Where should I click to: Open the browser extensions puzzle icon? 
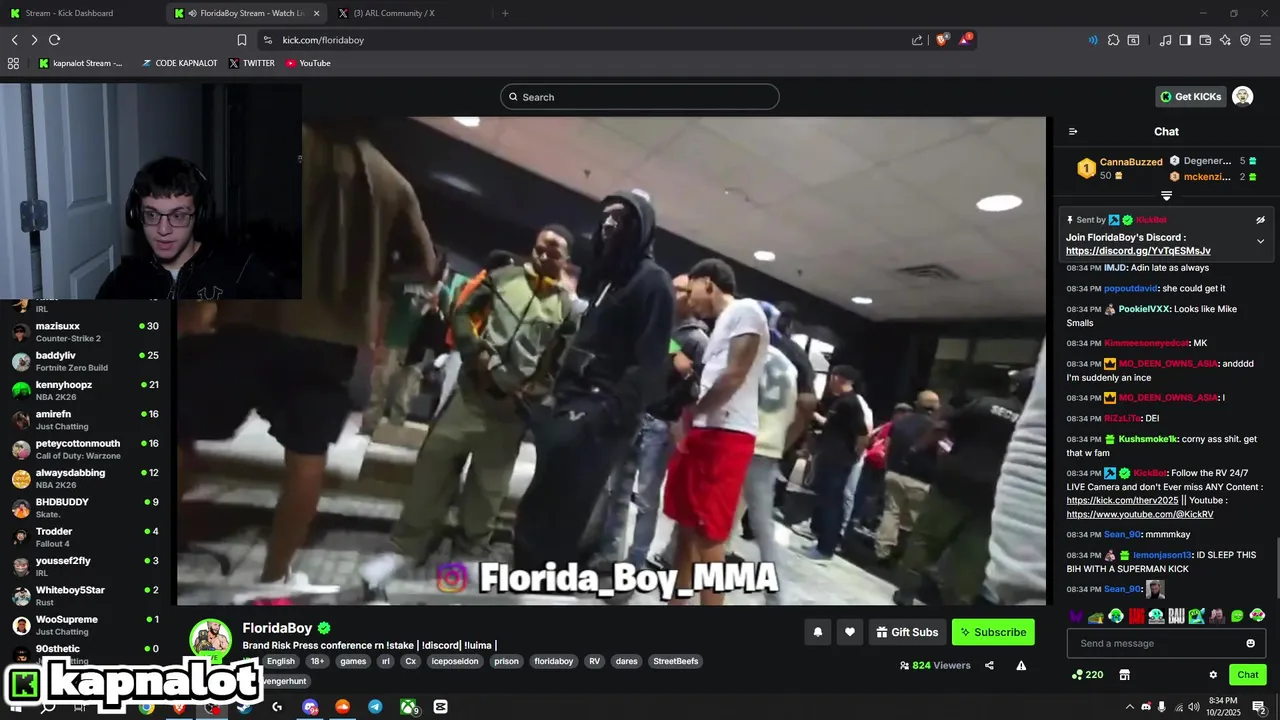[1113, 40]
